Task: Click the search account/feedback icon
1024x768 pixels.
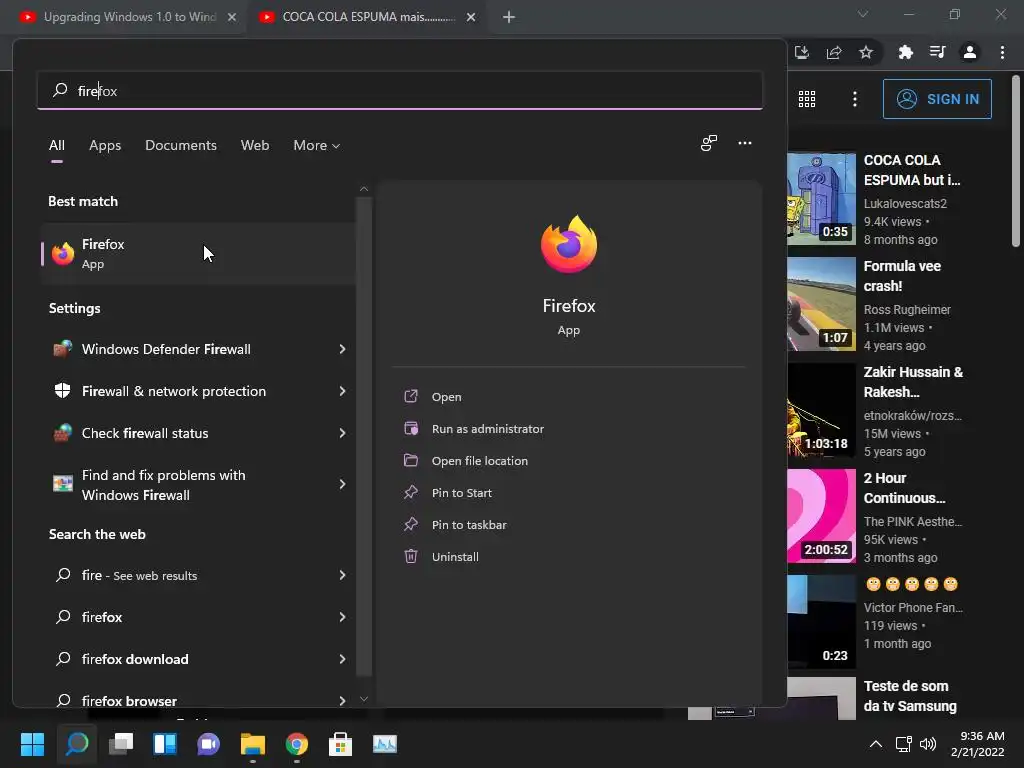Action: coord(709,143)
